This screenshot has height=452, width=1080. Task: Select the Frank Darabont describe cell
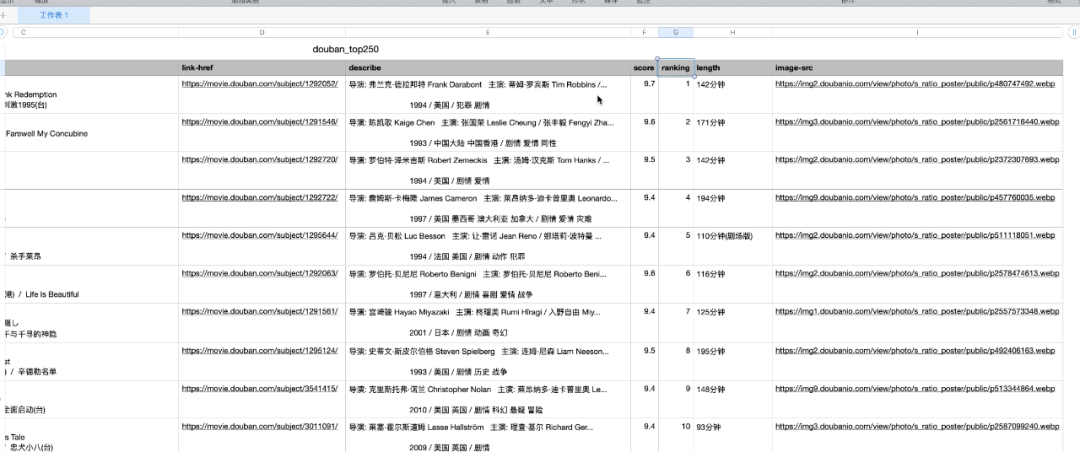[488, 94]
